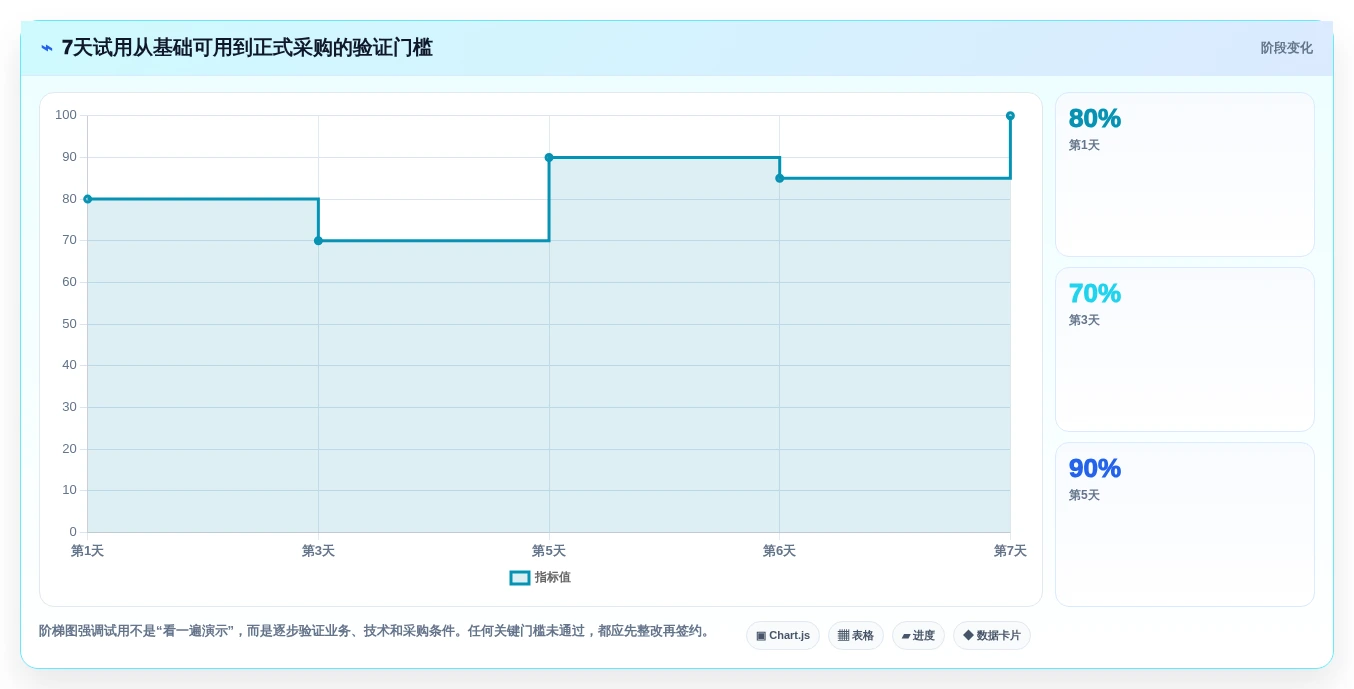Open the 90% 第5天 data card
This screenshot has height=689, width=1354.
1185,525
